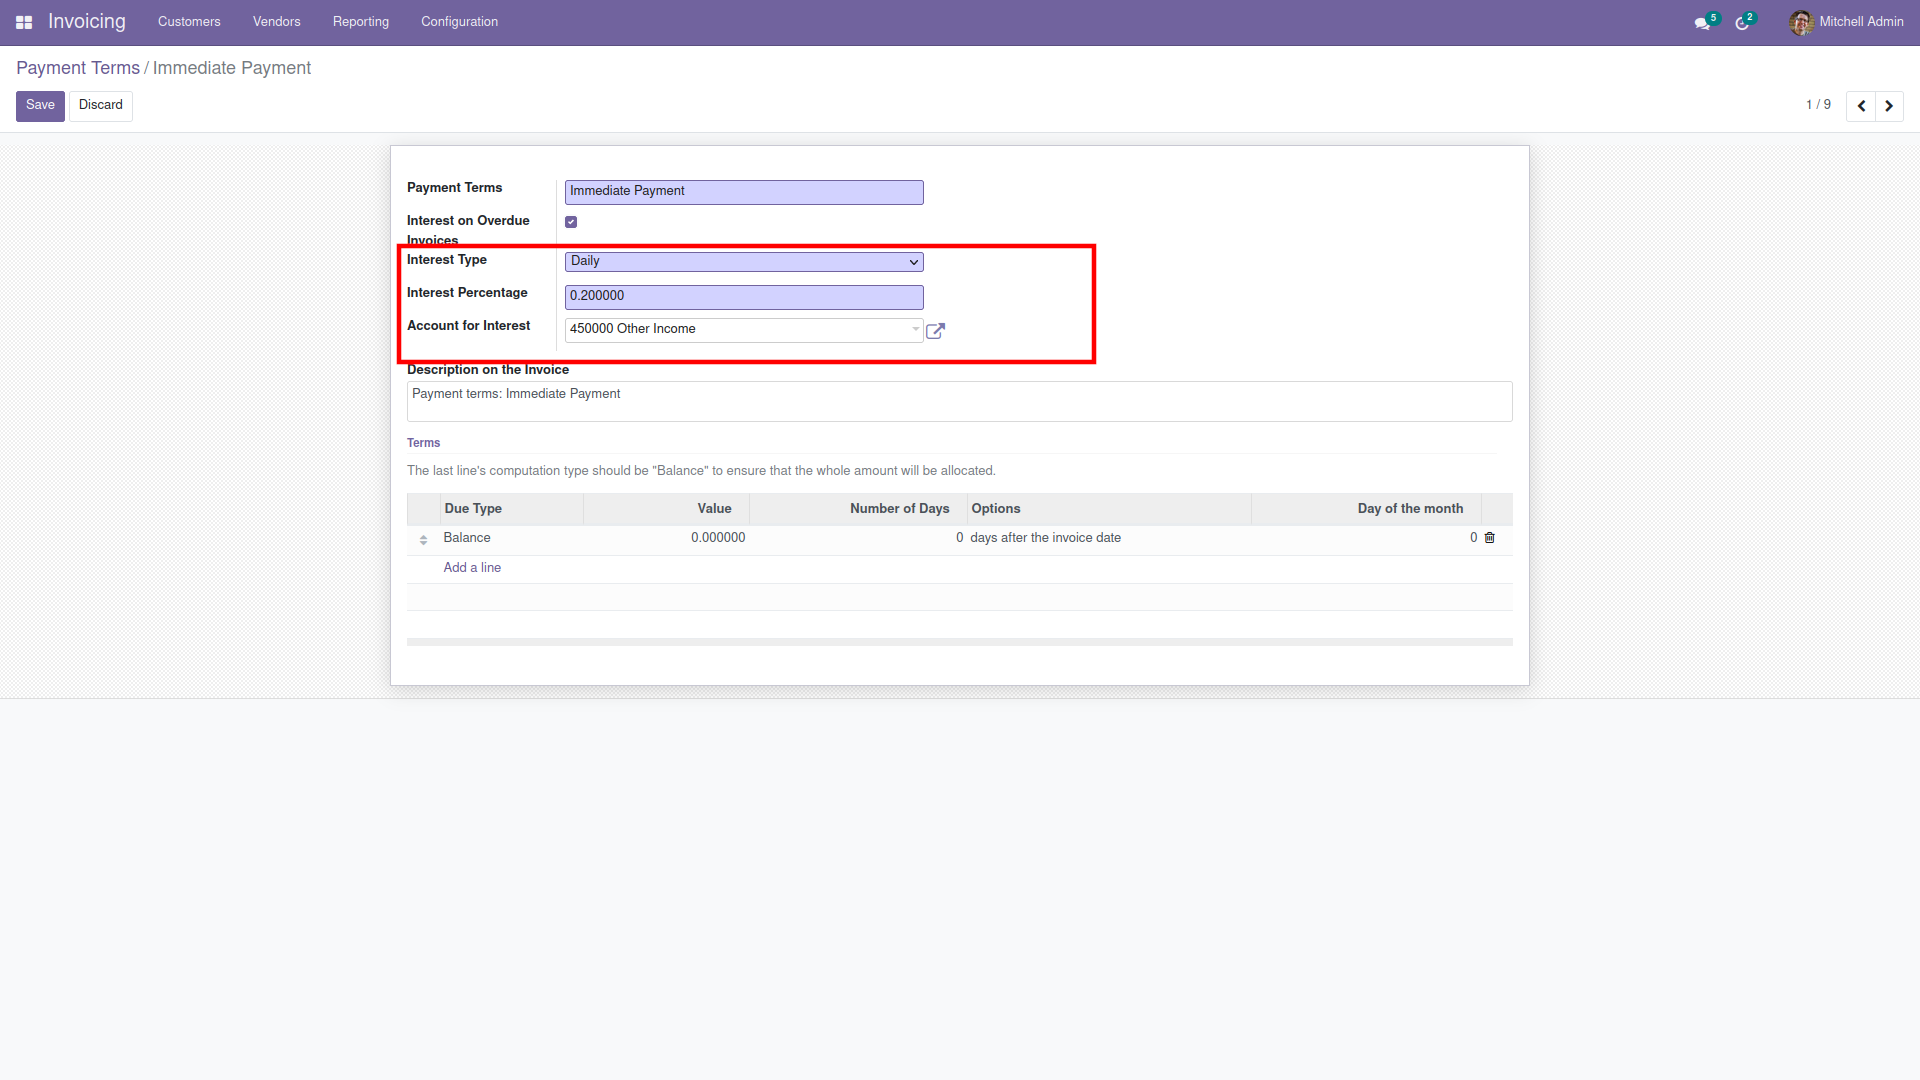Go to next payment term record
Image resolution: width=1920 pixels, height=1080 pixels.
1889,106
